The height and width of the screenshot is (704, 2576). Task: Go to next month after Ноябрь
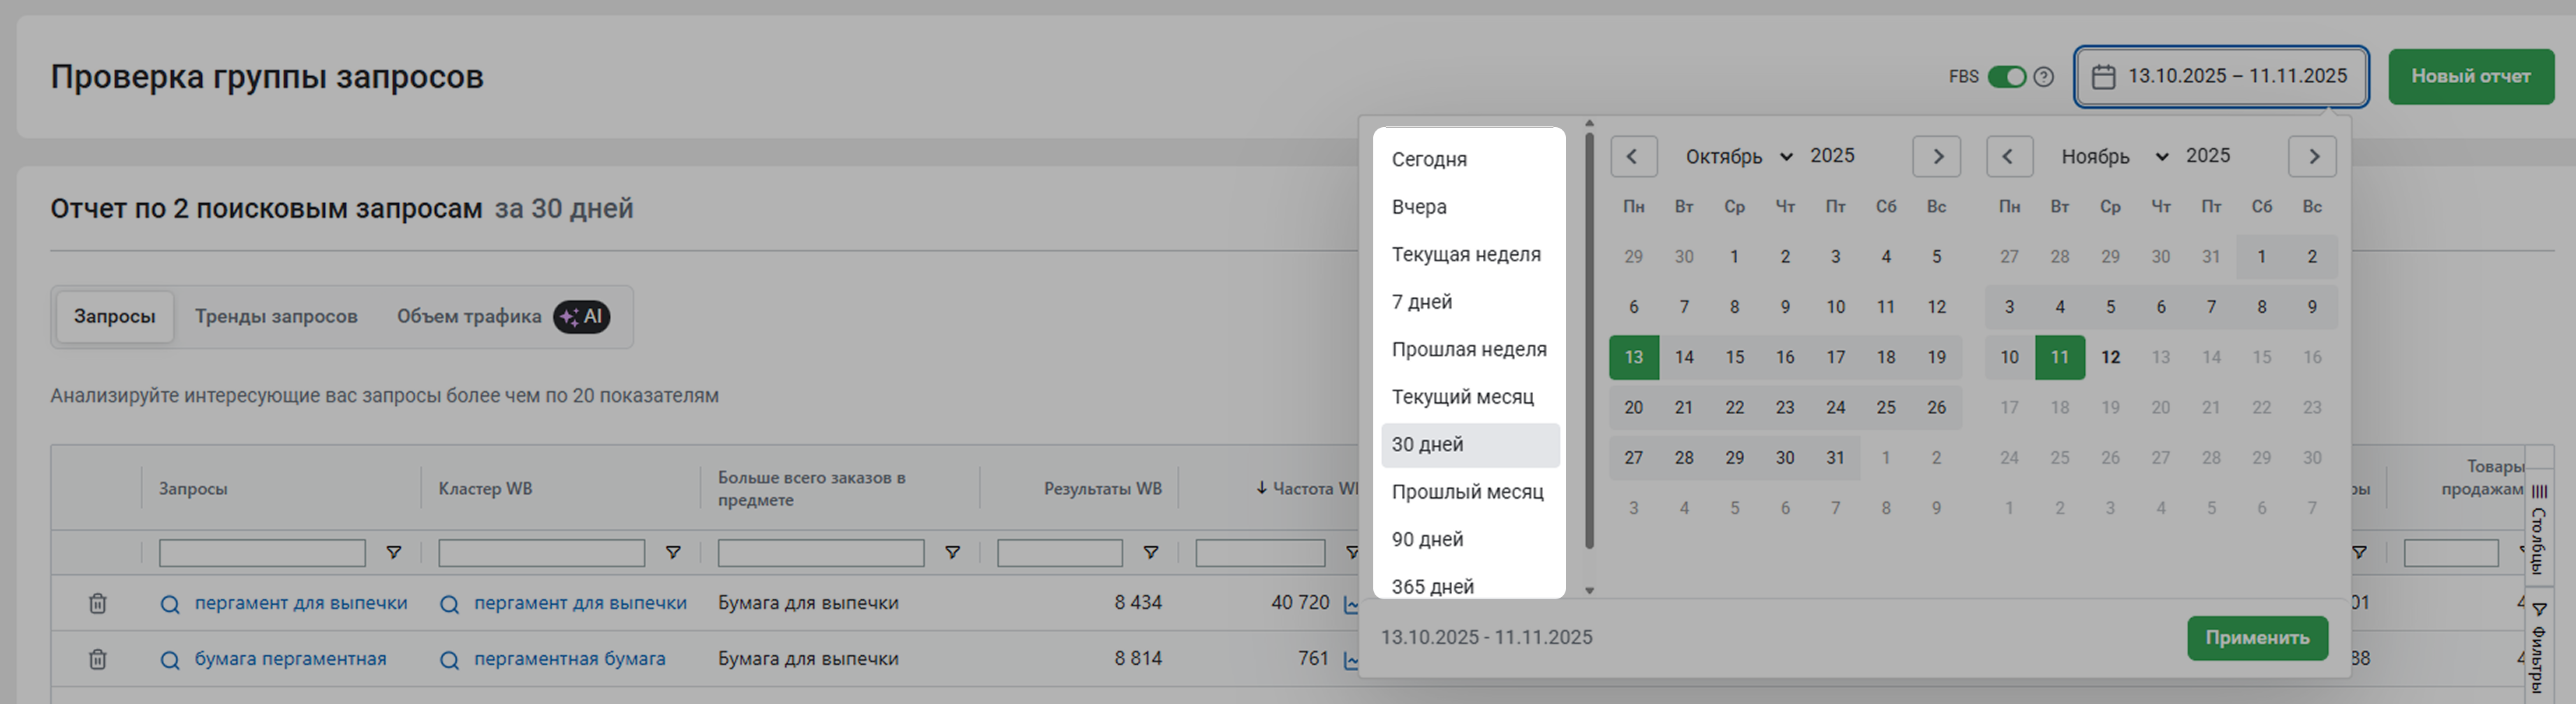[x=2312, y=157]
